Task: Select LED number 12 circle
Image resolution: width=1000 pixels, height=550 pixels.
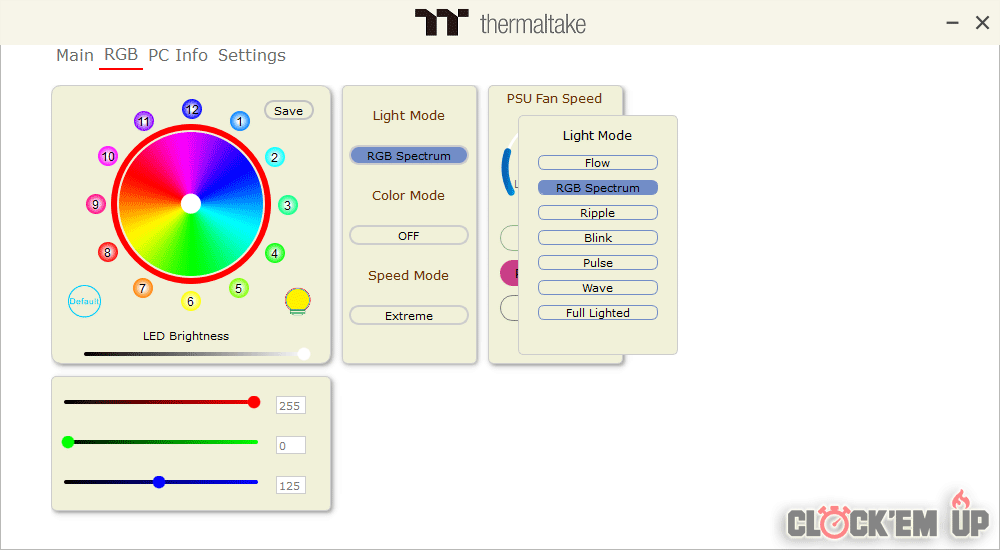Action: tap(192, 109)
